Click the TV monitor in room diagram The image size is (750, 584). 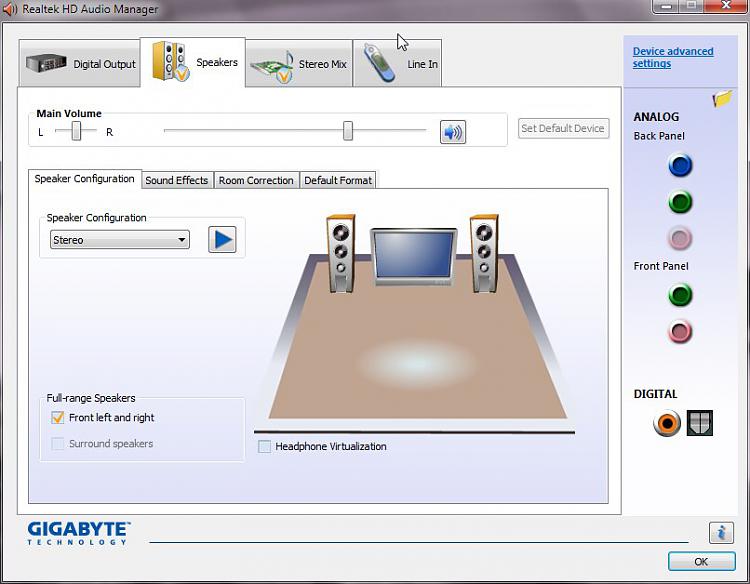click(x=413, y=257)
